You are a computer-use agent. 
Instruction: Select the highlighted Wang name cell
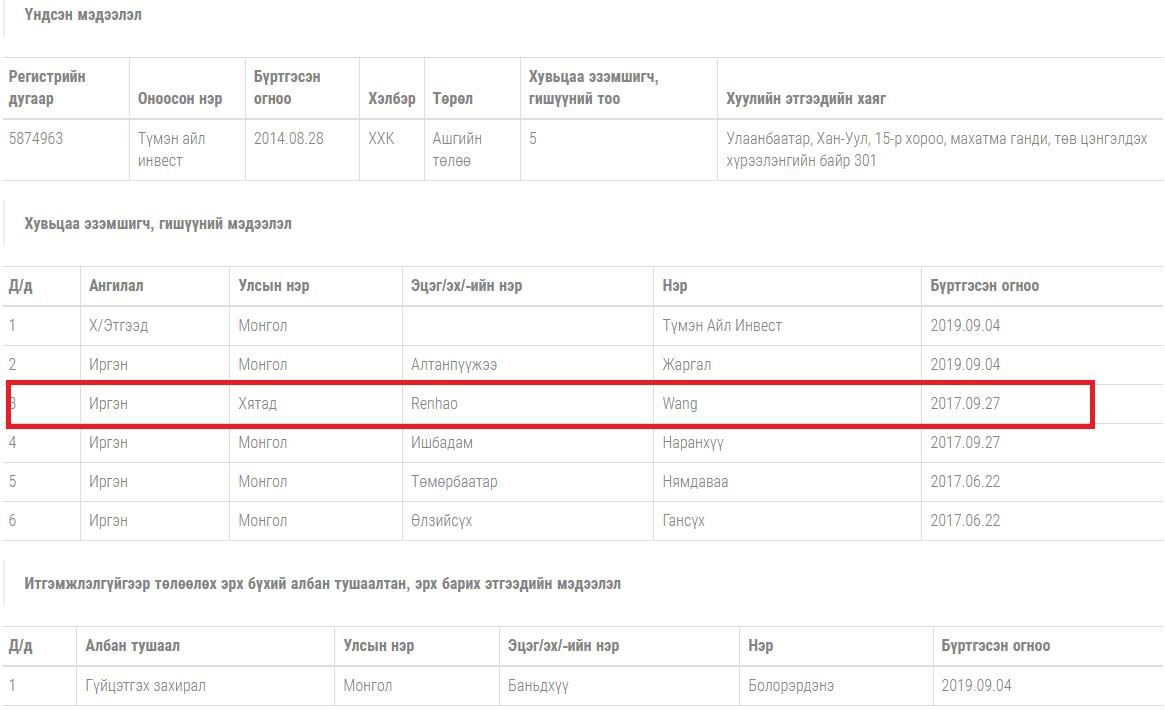click(x=680, y=404)
